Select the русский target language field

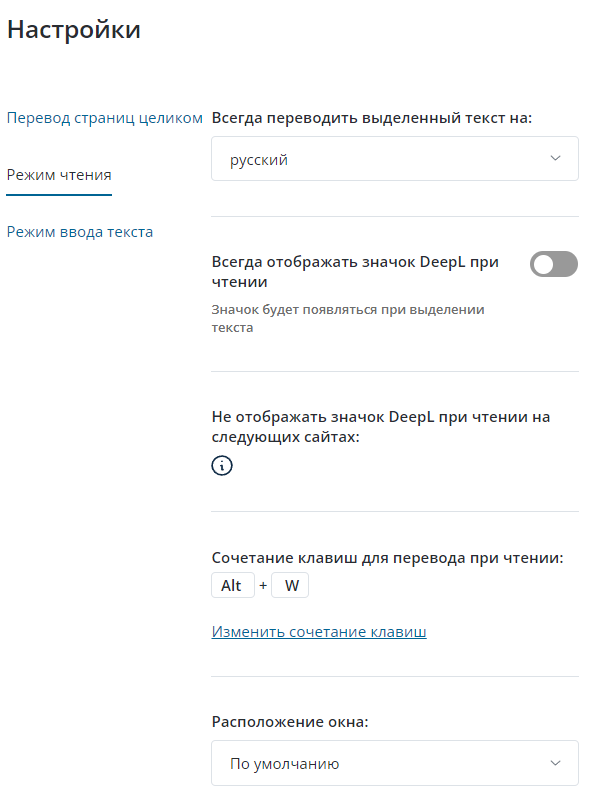380,159
